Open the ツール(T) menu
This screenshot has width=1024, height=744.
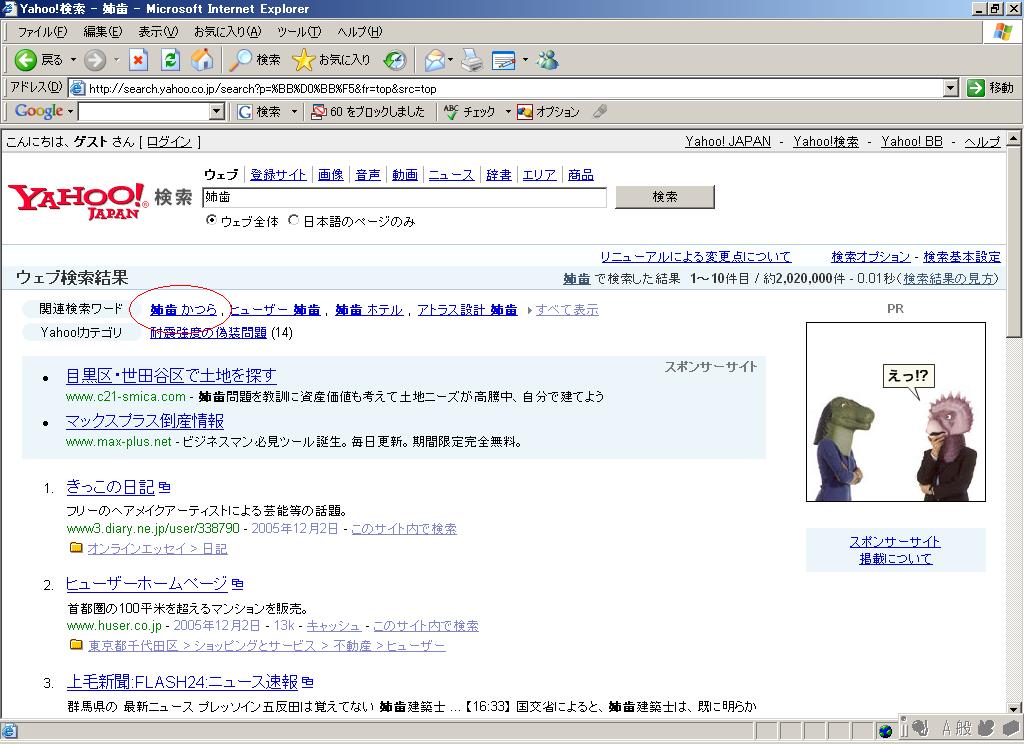coord(299,31)
